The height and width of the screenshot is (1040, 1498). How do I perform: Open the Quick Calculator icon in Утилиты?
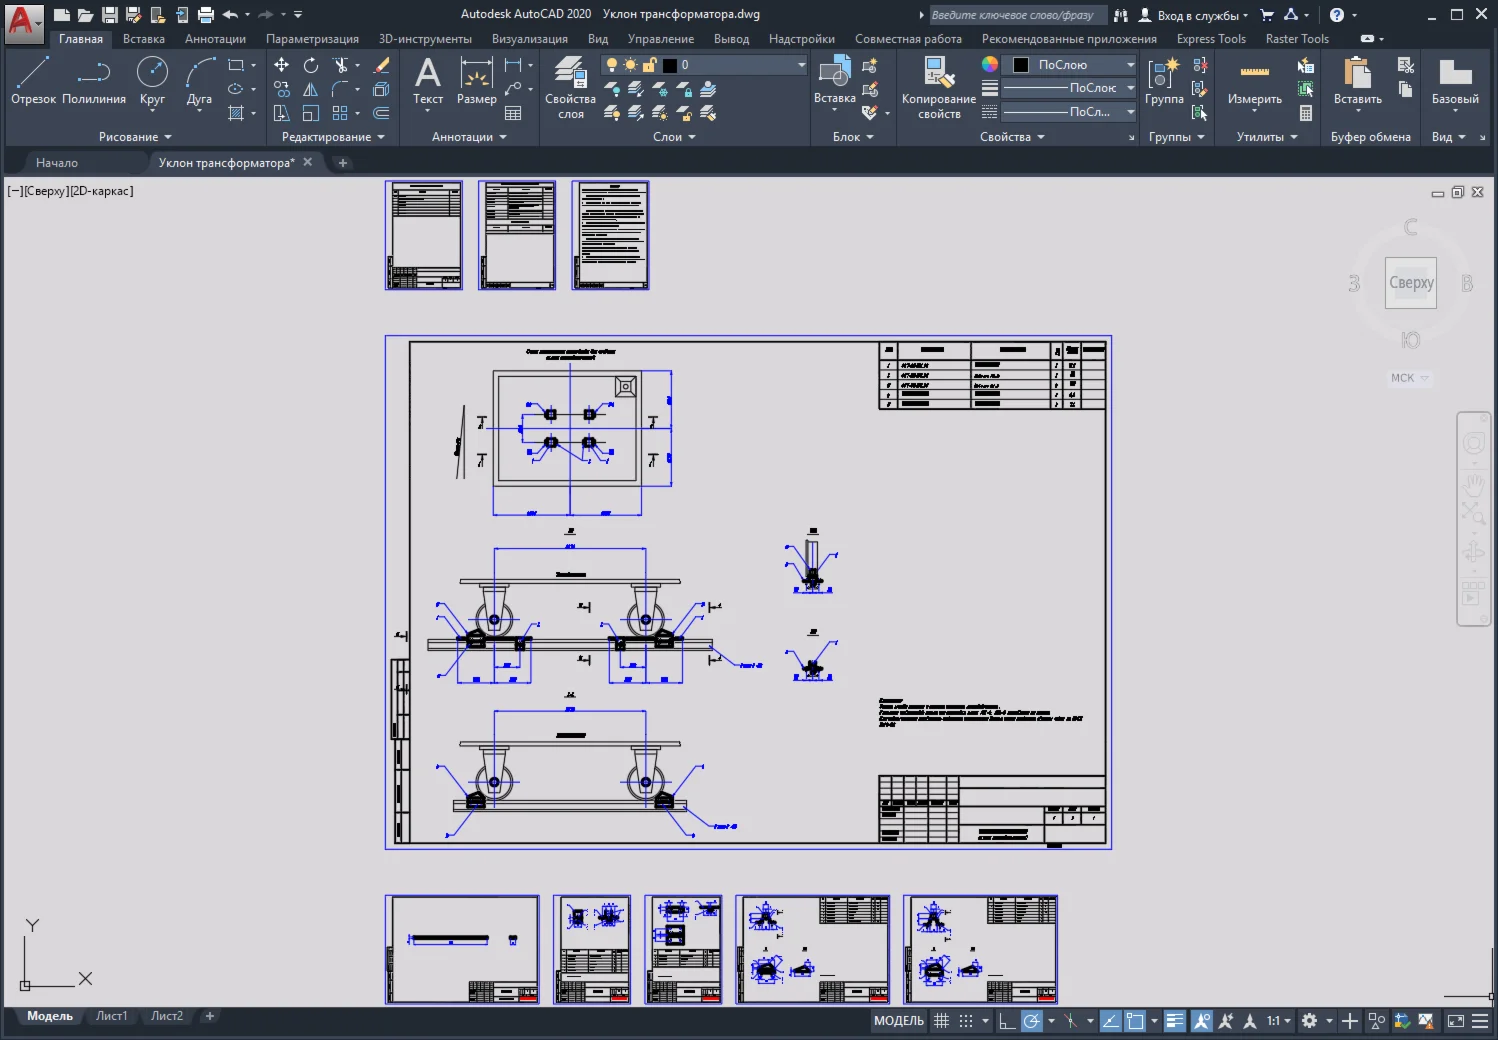1306,113
